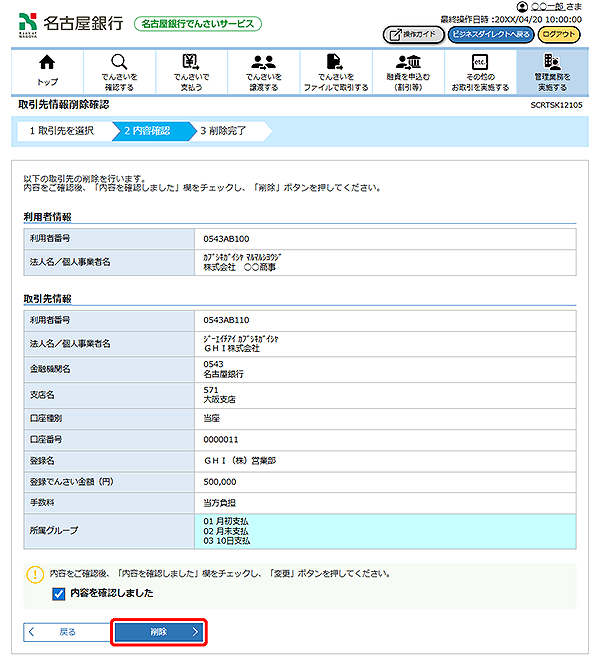Click the 名古屋銀行 logo
This screenshot has height=660, width=600.
tap(72, 22)
